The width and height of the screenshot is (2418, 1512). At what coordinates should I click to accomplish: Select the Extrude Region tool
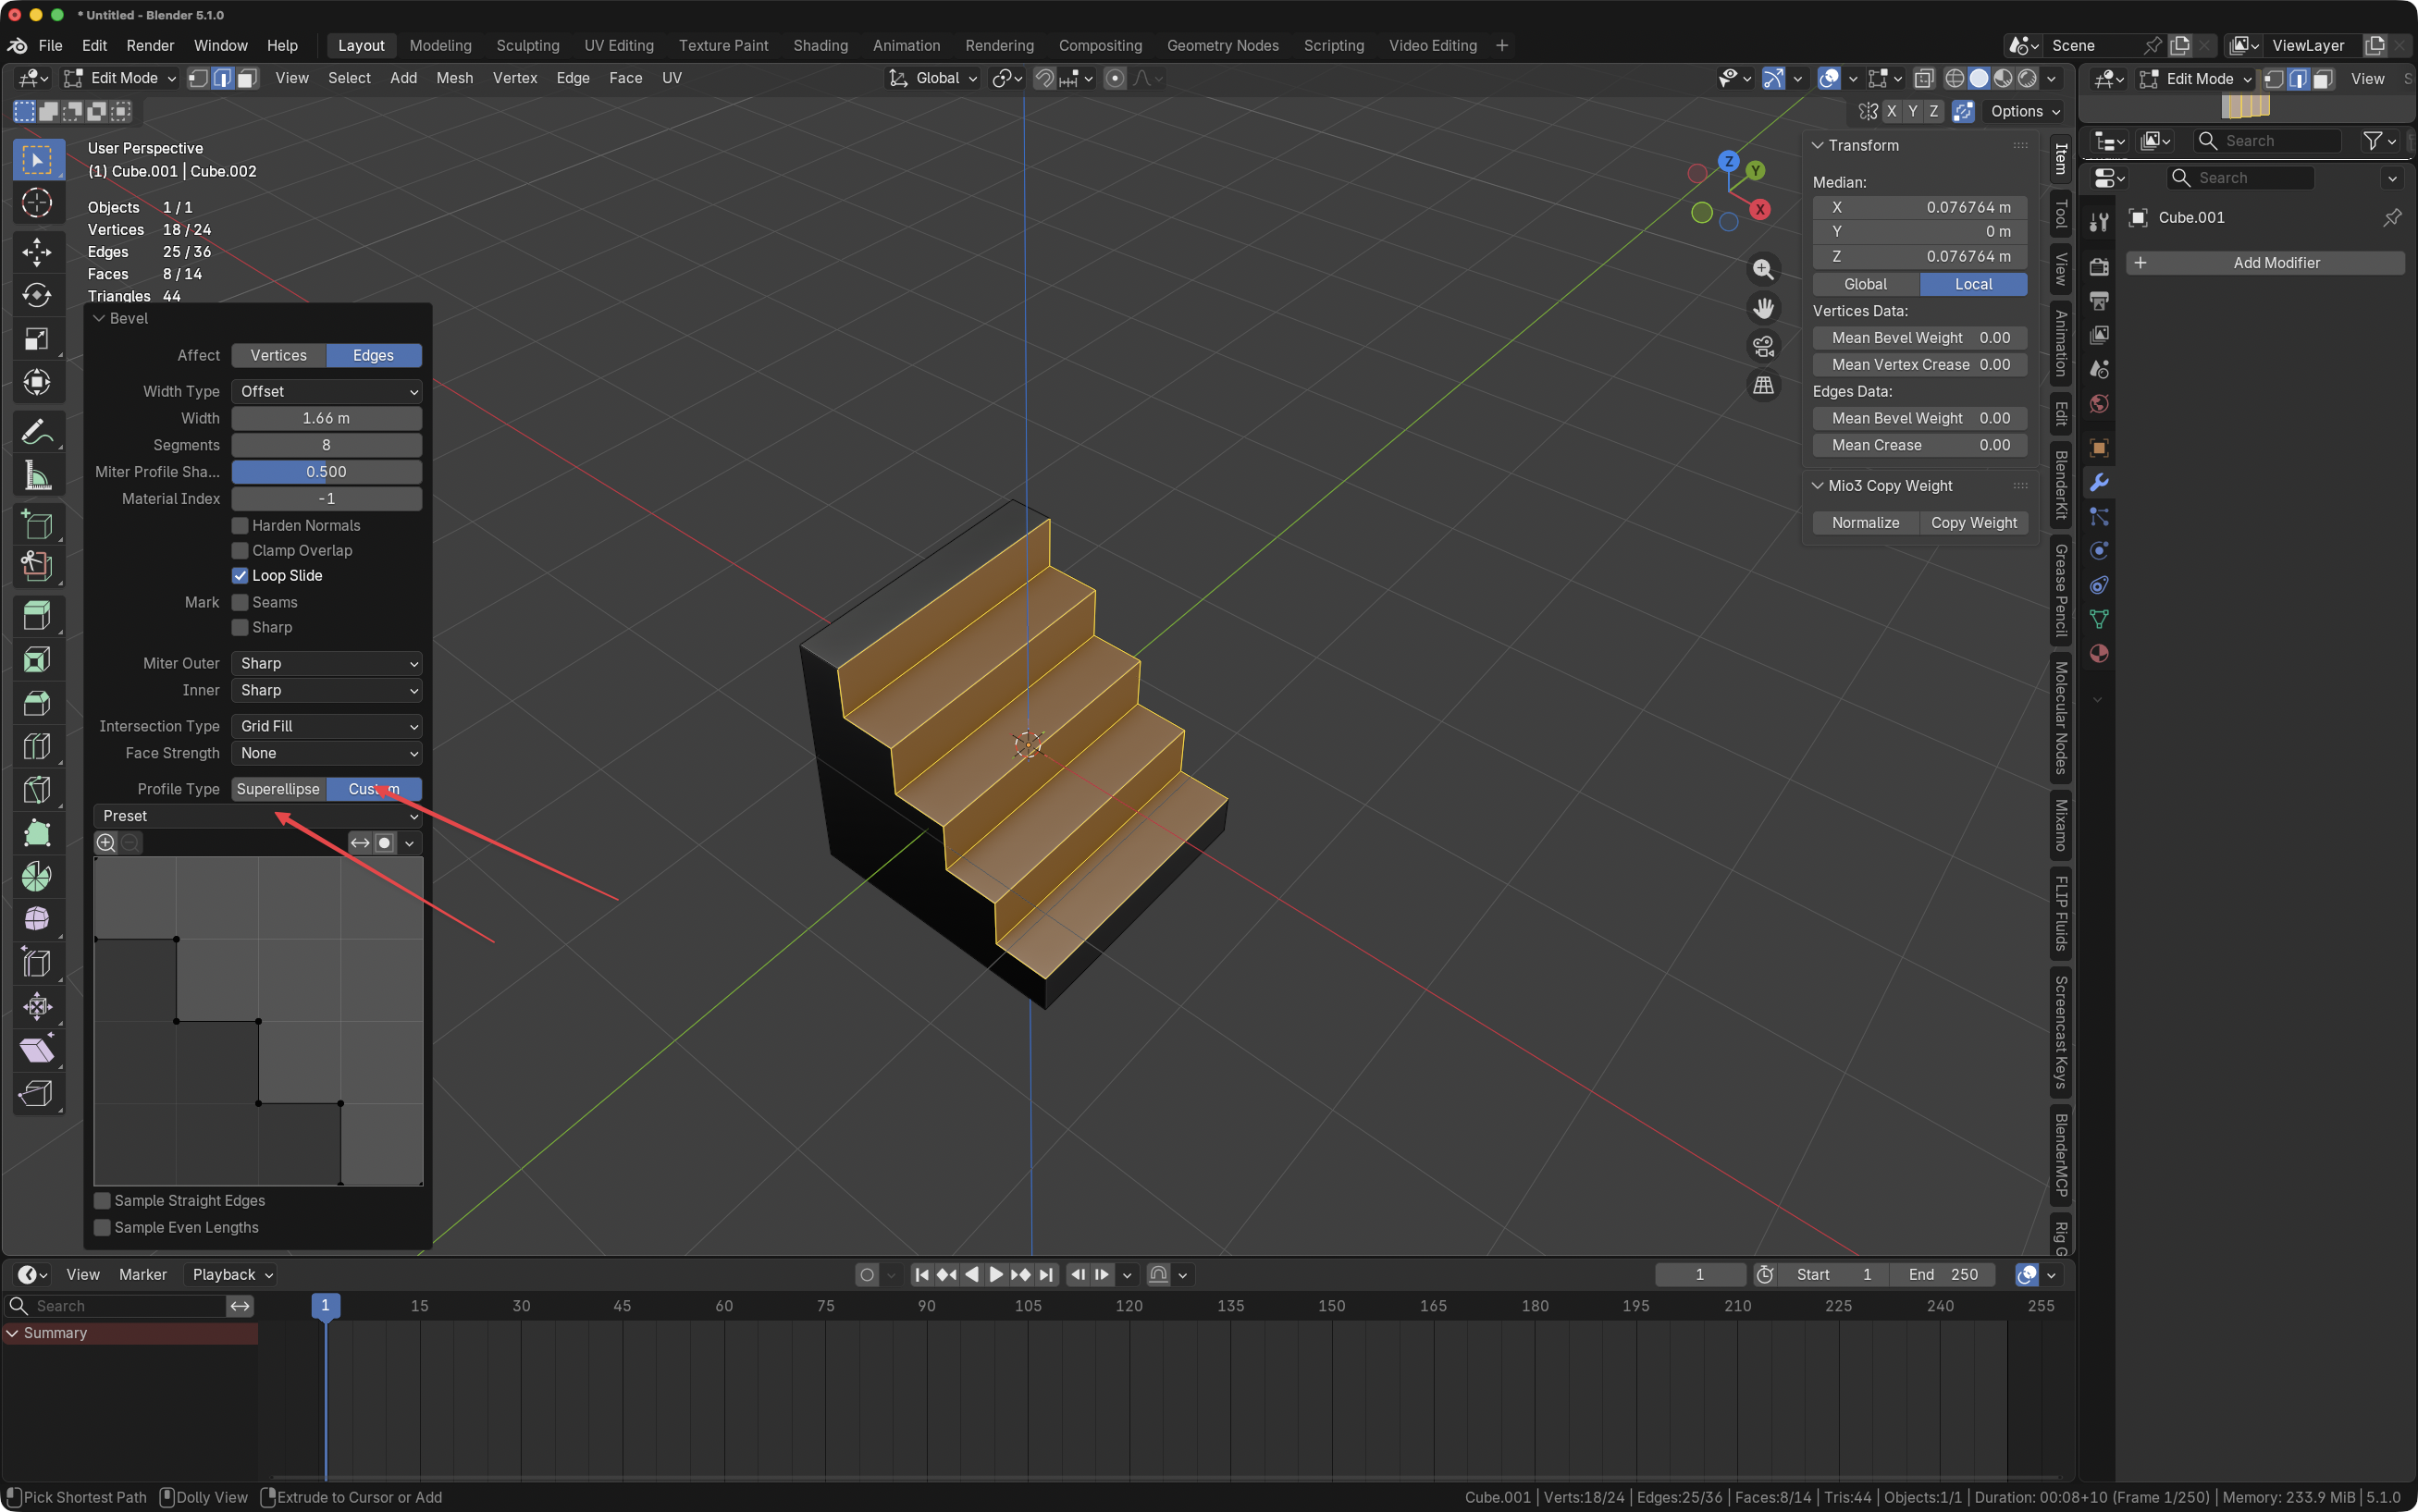[37, 615]
